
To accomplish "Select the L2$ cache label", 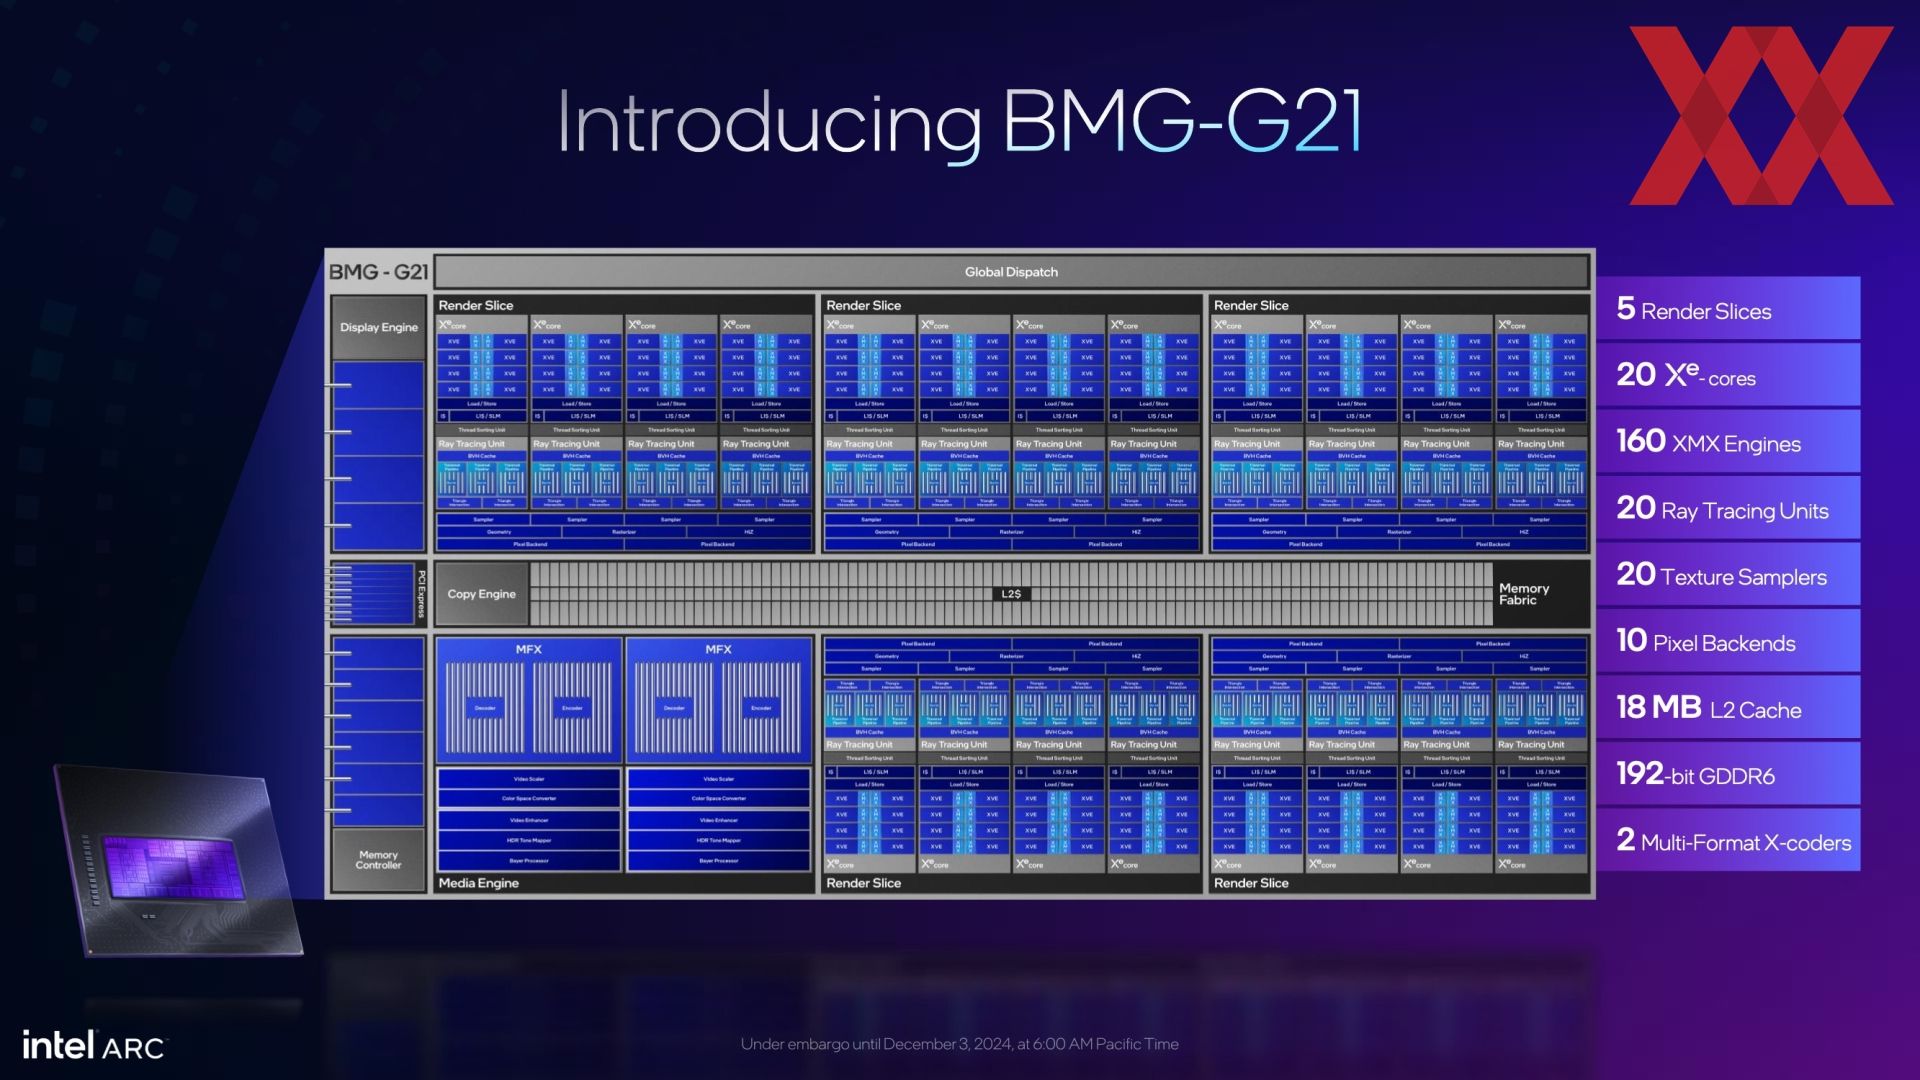I will (x=1011, y=594).
